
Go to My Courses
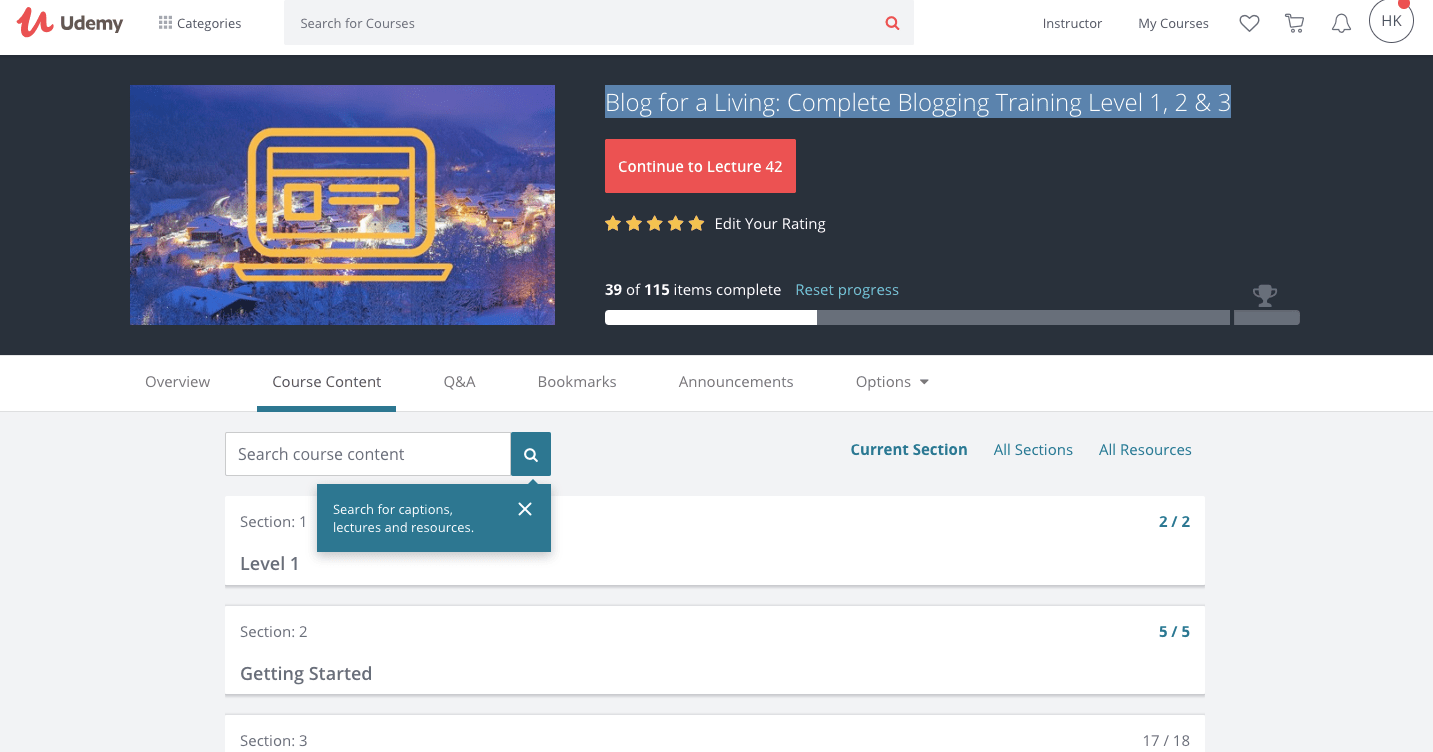1173,23
